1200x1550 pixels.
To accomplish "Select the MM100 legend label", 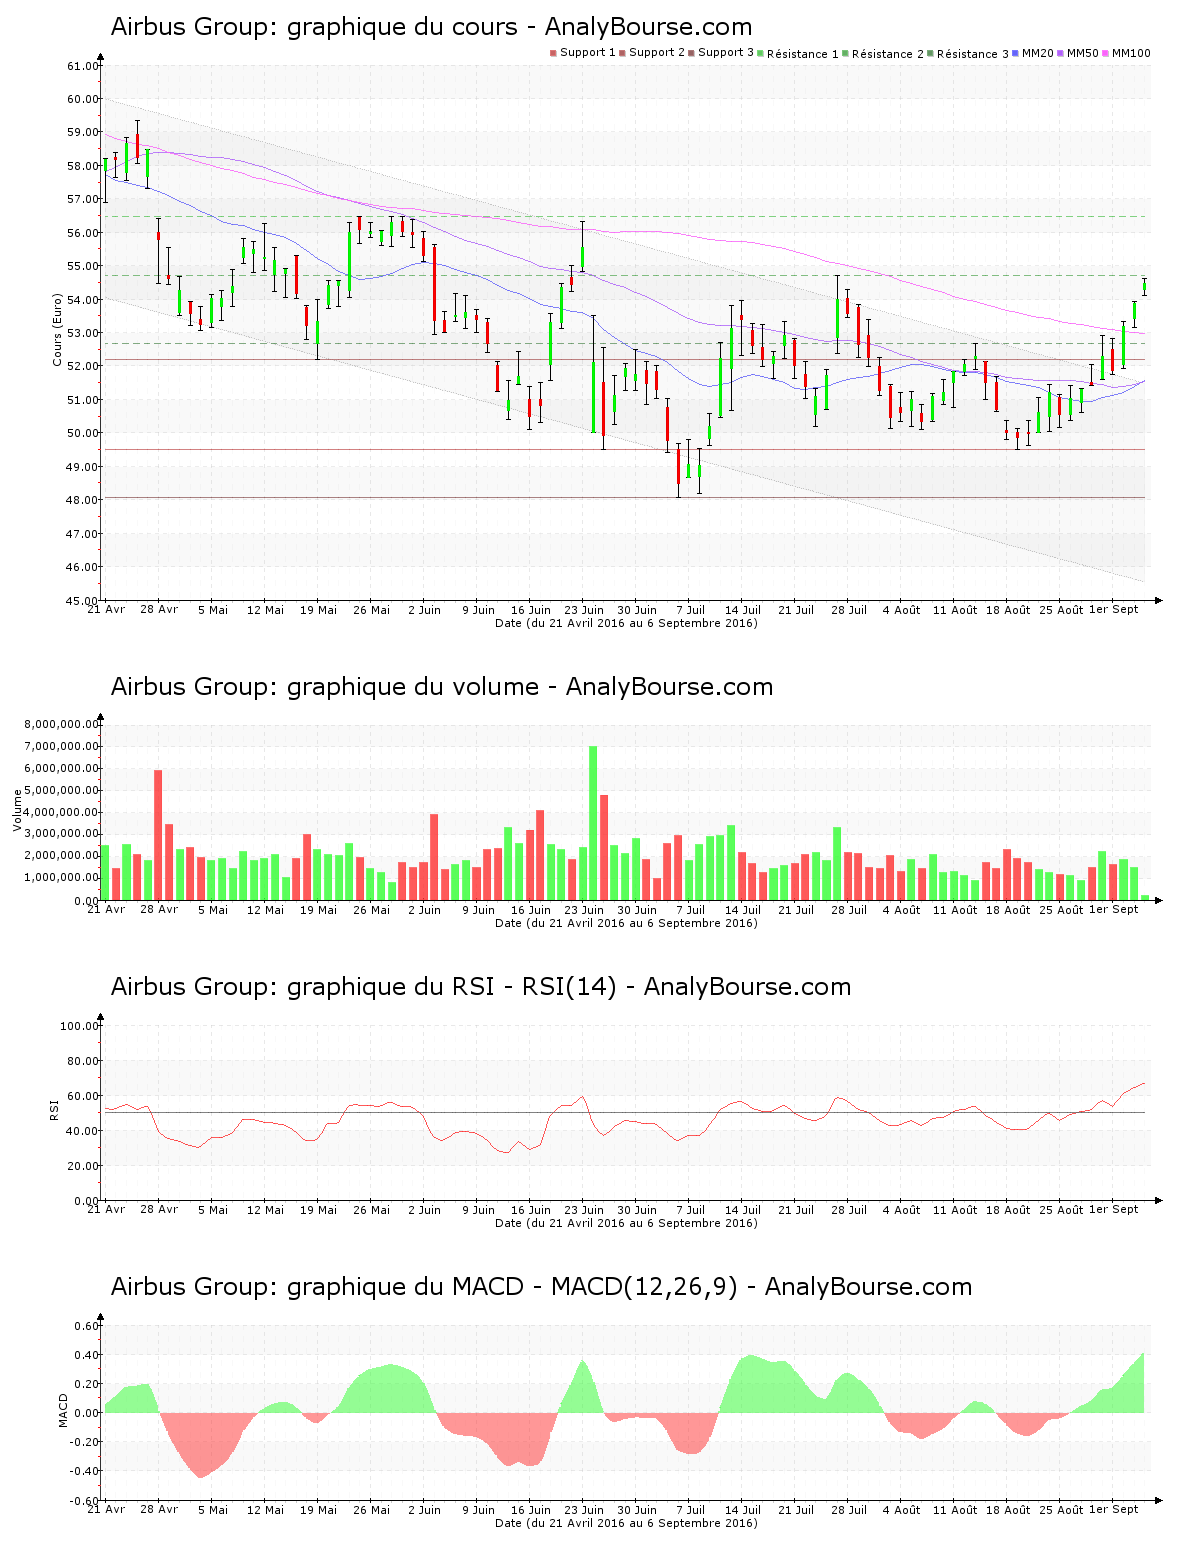I will pyautogui.click(x=1131, y=53).
